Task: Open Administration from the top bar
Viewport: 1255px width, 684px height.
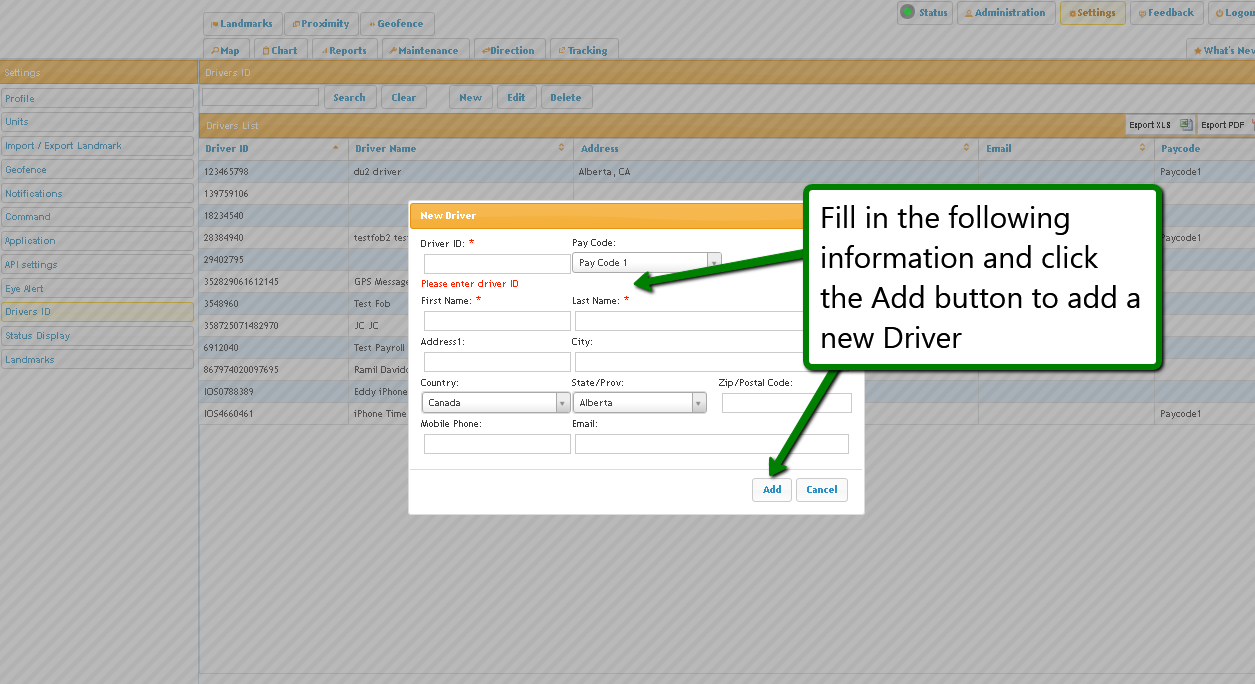Action: (1005, 13)
